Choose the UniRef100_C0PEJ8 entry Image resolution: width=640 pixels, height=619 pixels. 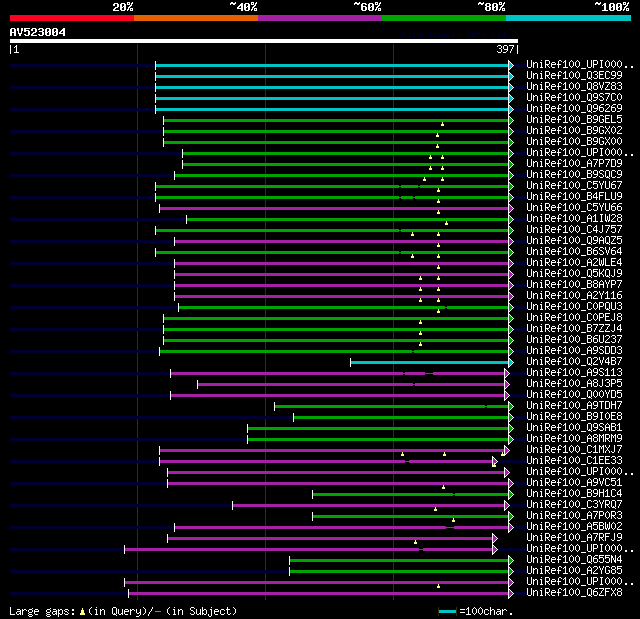[x=574, y=318]
